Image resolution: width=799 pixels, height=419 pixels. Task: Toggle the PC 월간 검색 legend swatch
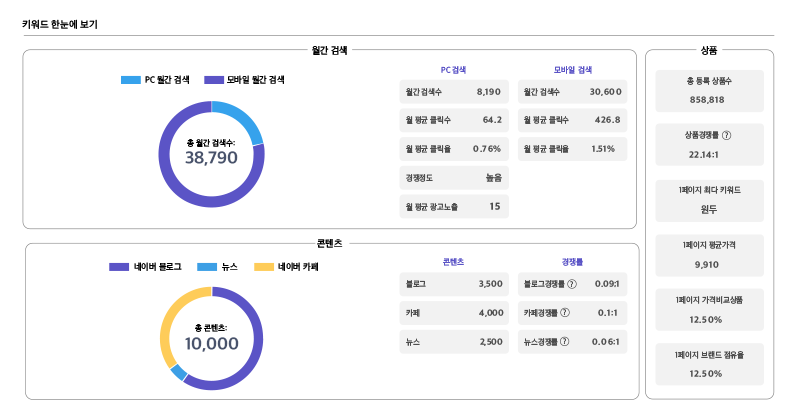pyautogui.click(x=130, y=80)
